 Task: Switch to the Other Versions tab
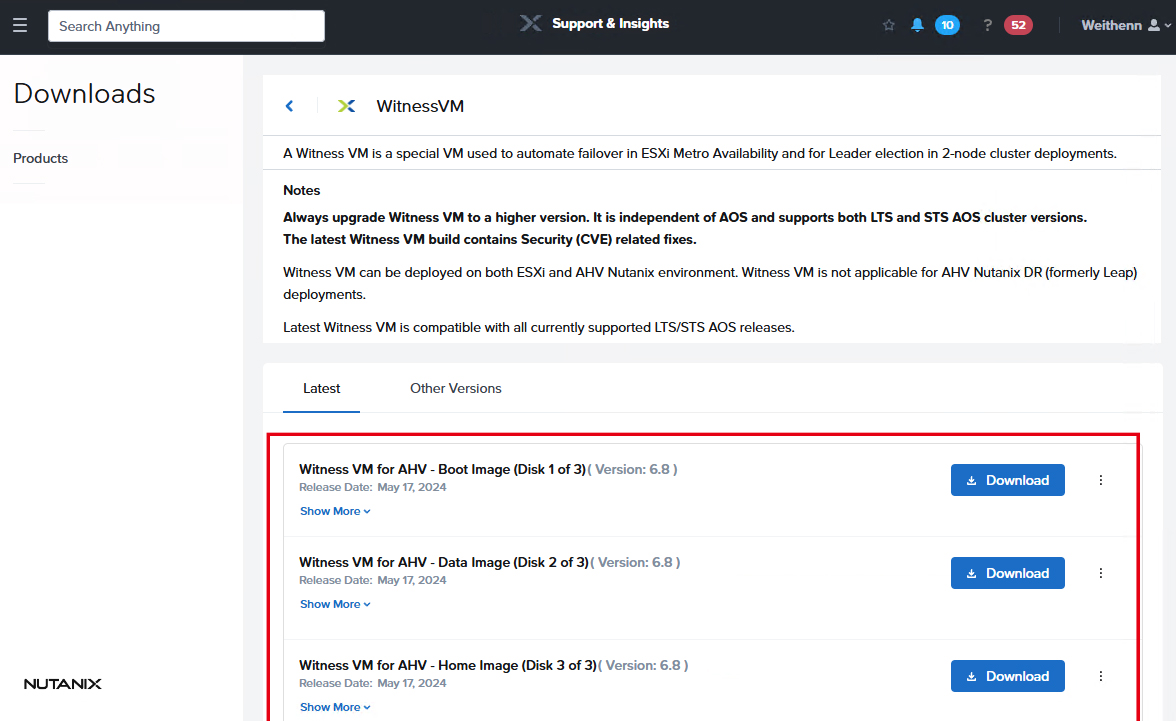[x=455, y=389]
